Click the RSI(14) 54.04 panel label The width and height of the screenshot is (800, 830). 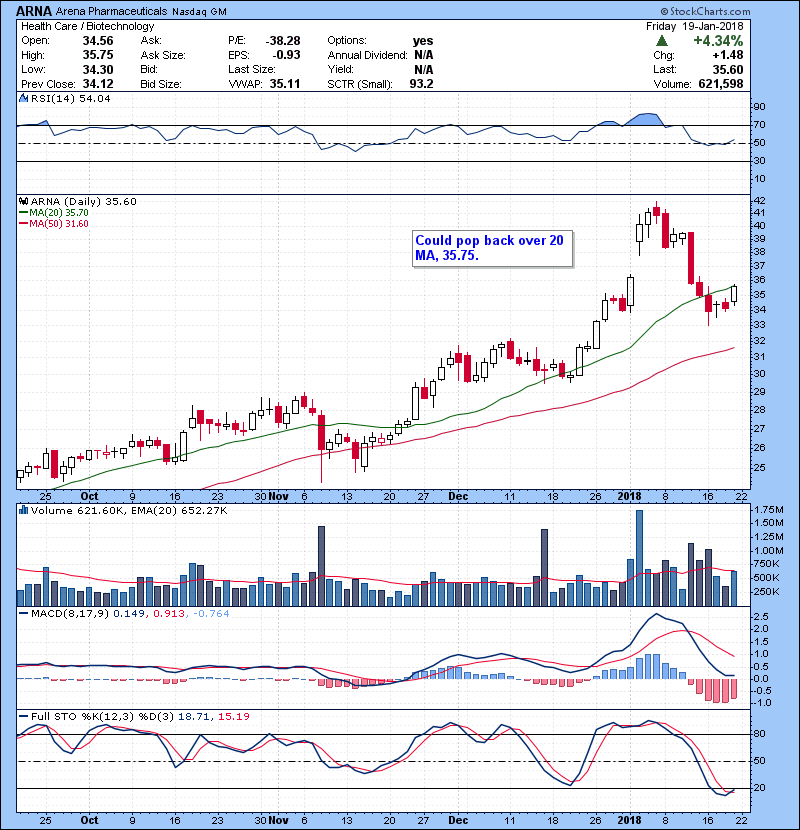[x=70, y=98]
